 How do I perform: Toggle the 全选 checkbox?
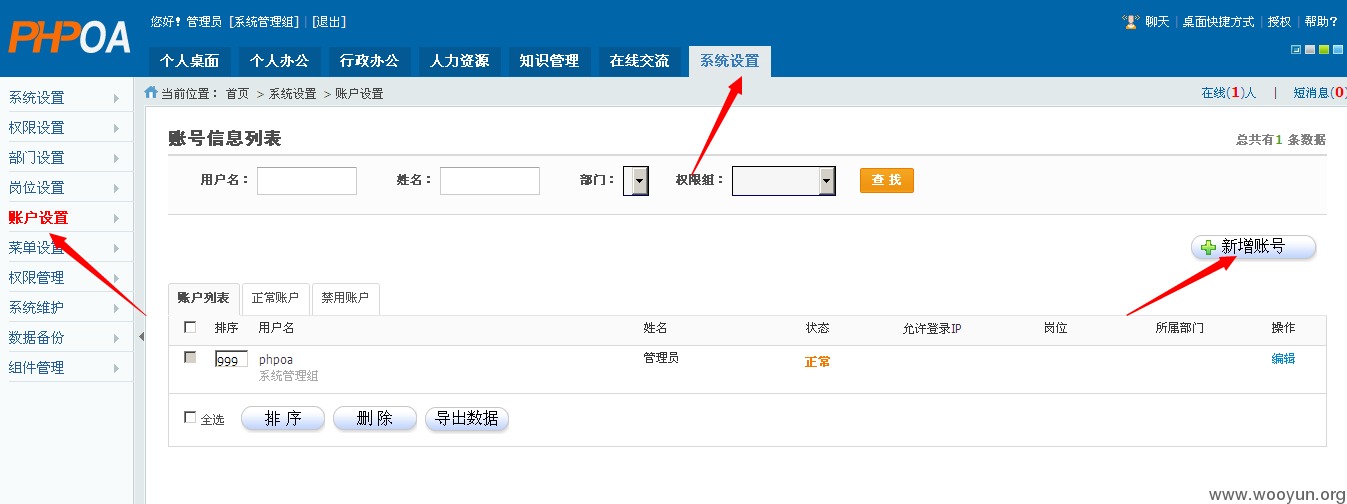coord(190,417)
